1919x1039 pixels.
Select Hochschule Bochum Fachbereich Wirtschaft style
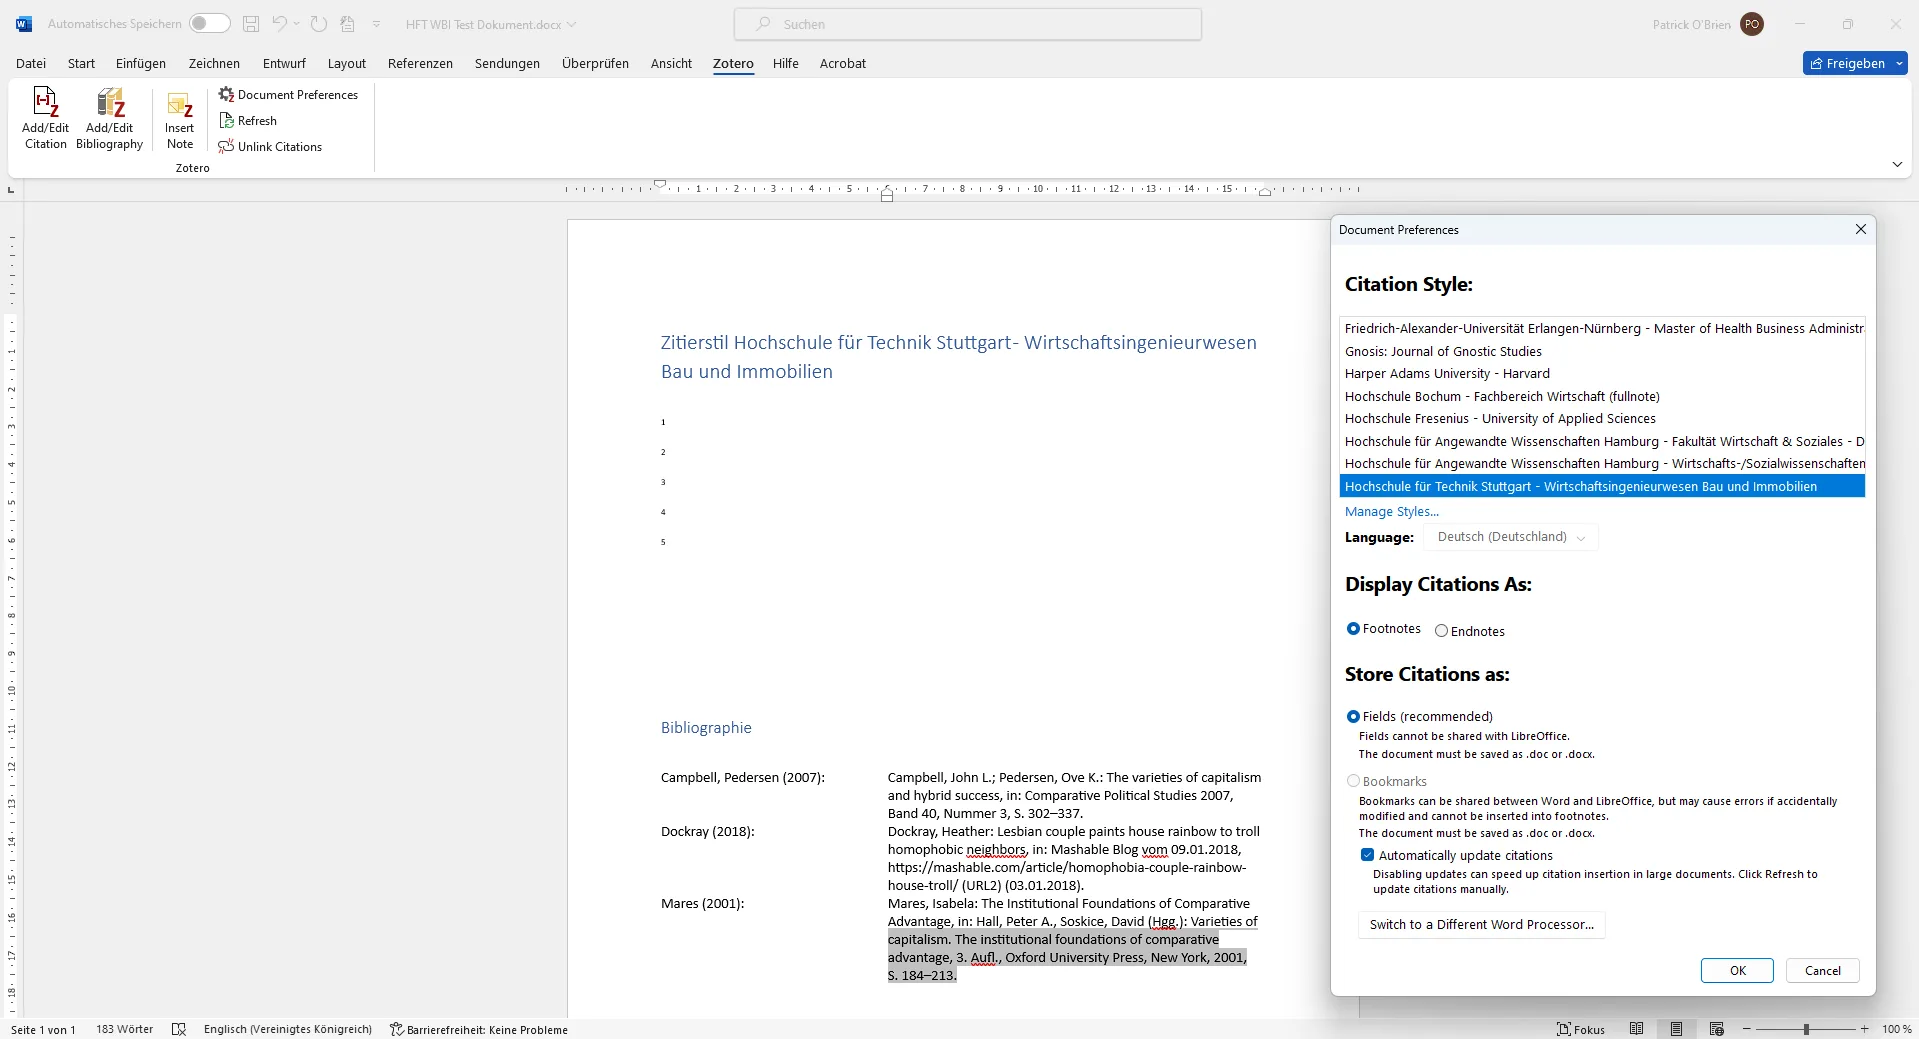click(1602, 396)
